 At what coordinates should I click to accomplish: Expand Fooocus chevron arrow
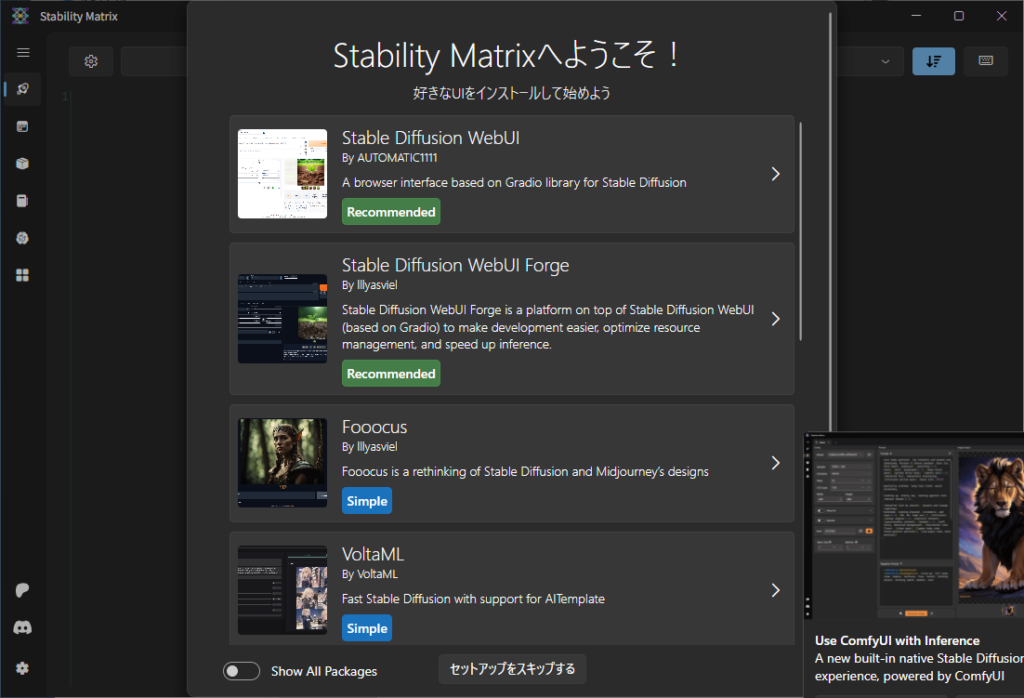tap(775, 463)
